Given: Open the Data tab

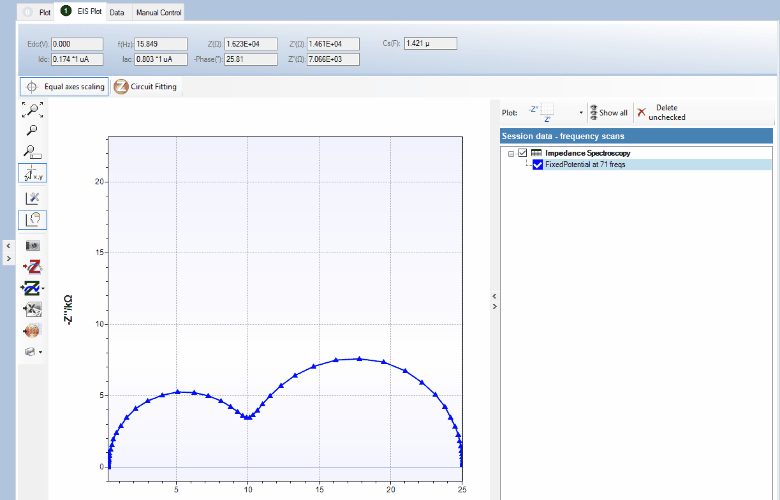Looking at the screenshot, I should click(x=117, y=12).
